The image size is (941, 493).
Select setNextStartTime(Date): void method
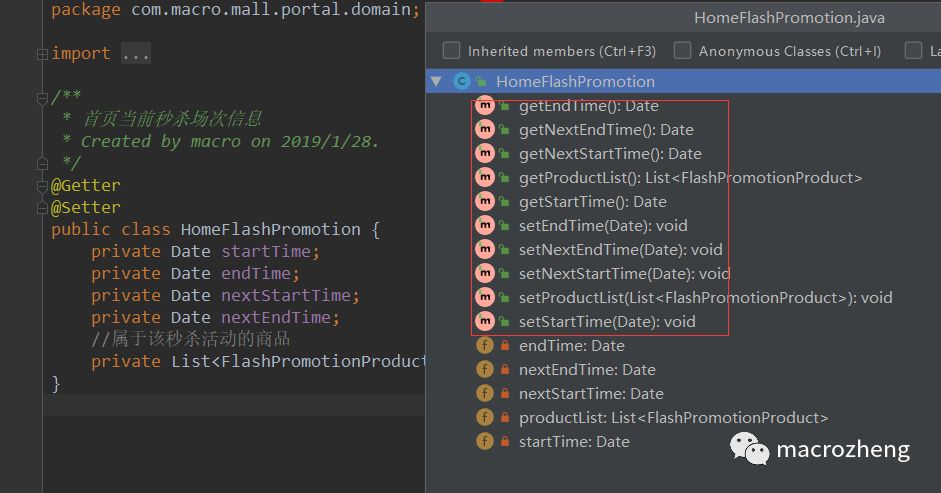625,274
